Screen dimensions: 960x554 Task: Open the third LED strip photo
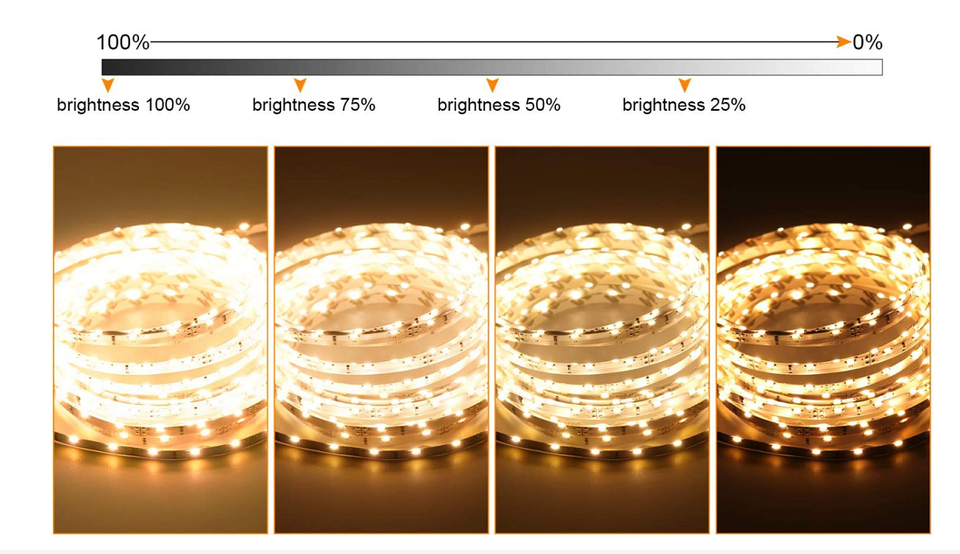602,340
